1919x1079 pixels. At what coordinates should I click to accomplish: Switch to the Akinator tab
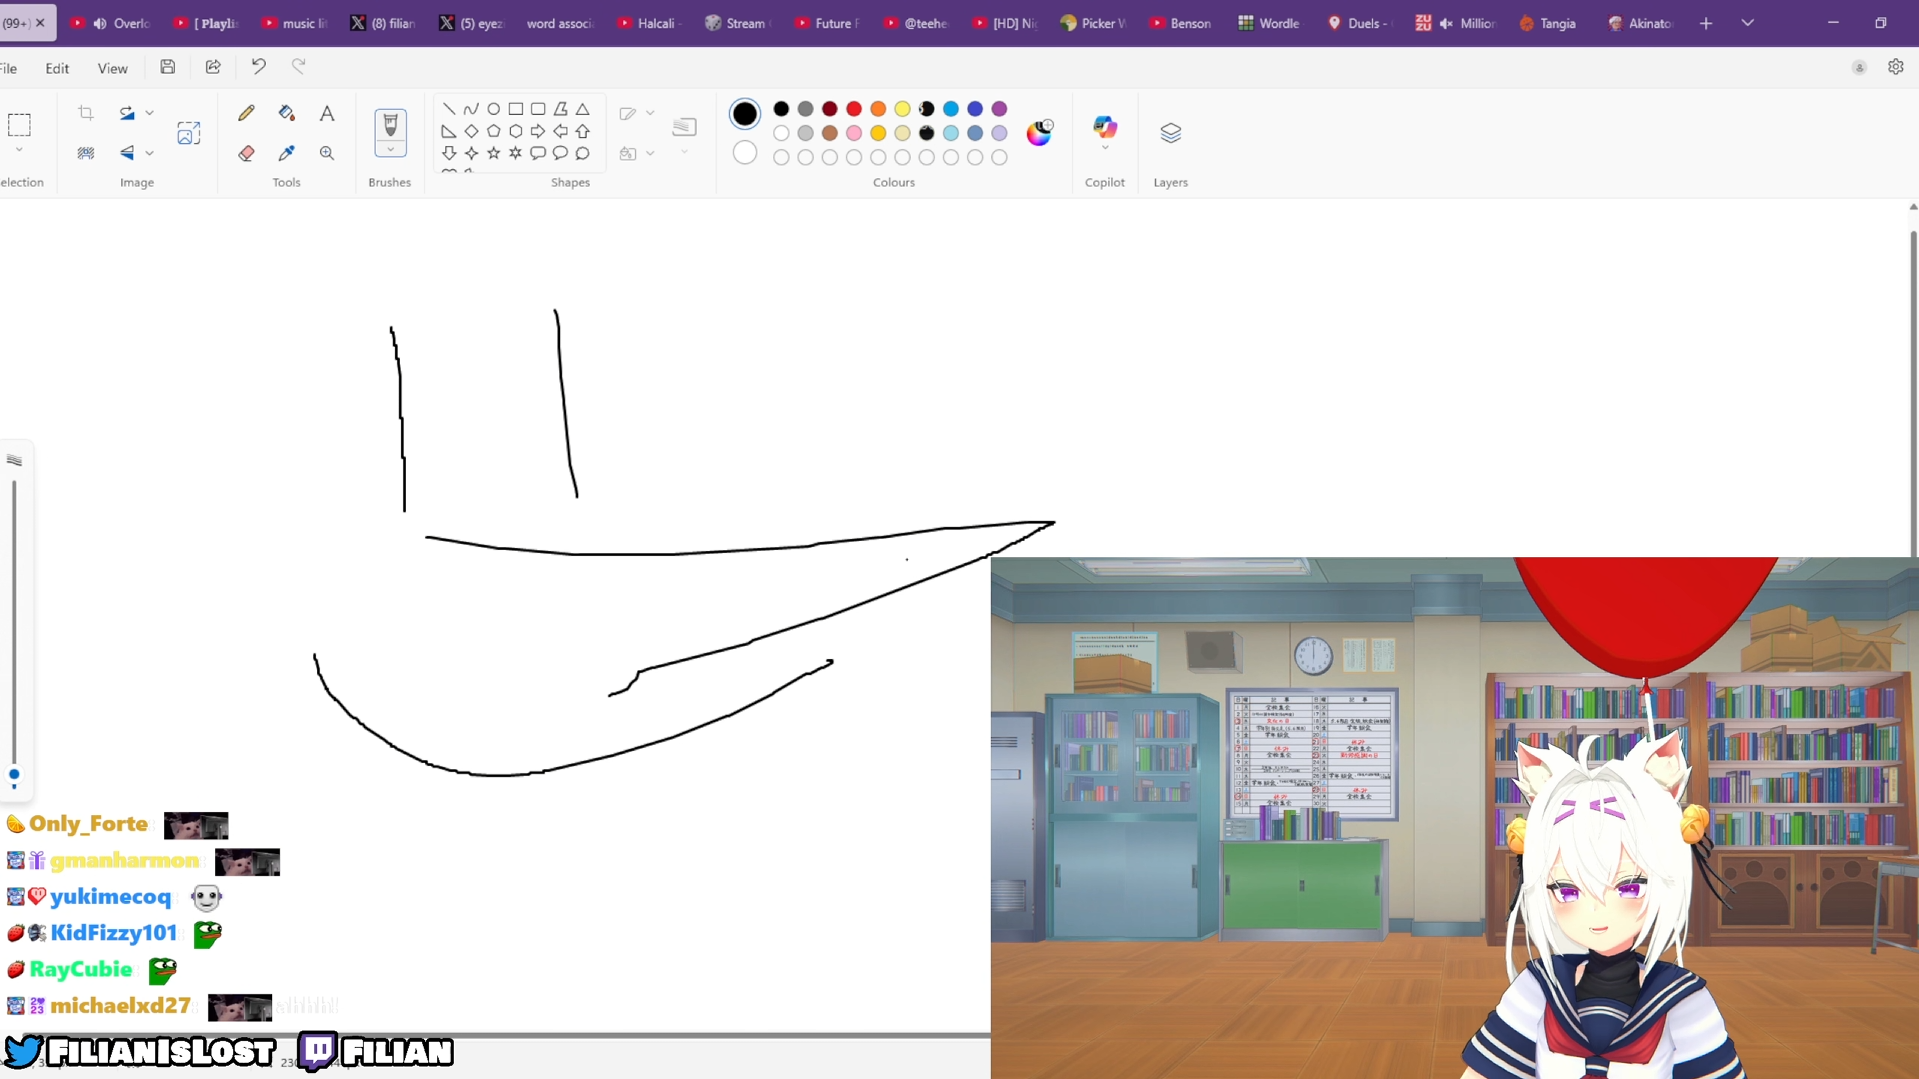(x=1640, y=23)
